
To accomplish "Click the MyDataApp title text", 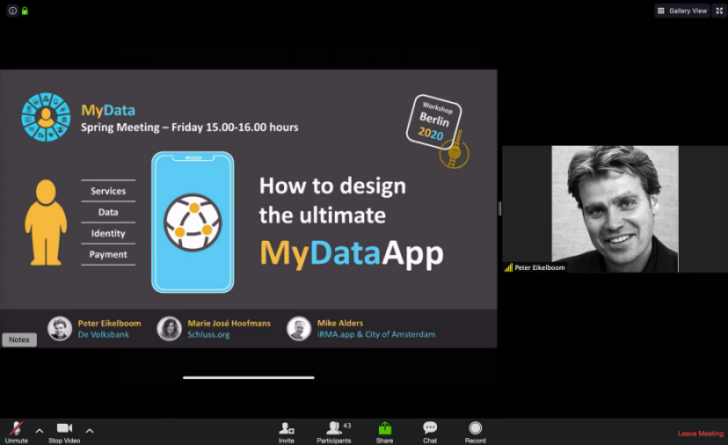I will (351, 254).
